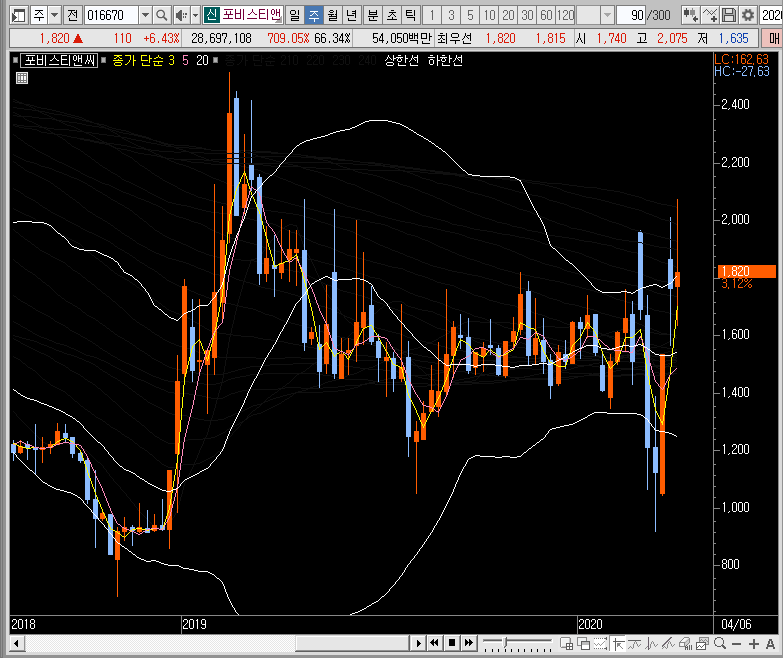Select the 1 period interval button
The image size is (783, 658).
point(432,15)
